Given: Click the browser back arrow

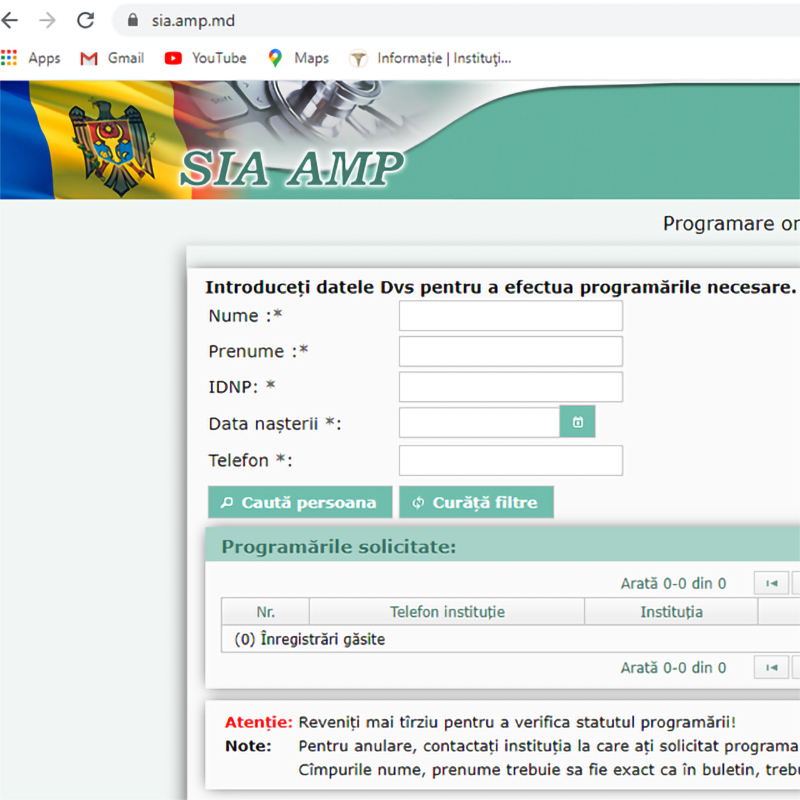Looking at the screenshot, I should [11, 20].
